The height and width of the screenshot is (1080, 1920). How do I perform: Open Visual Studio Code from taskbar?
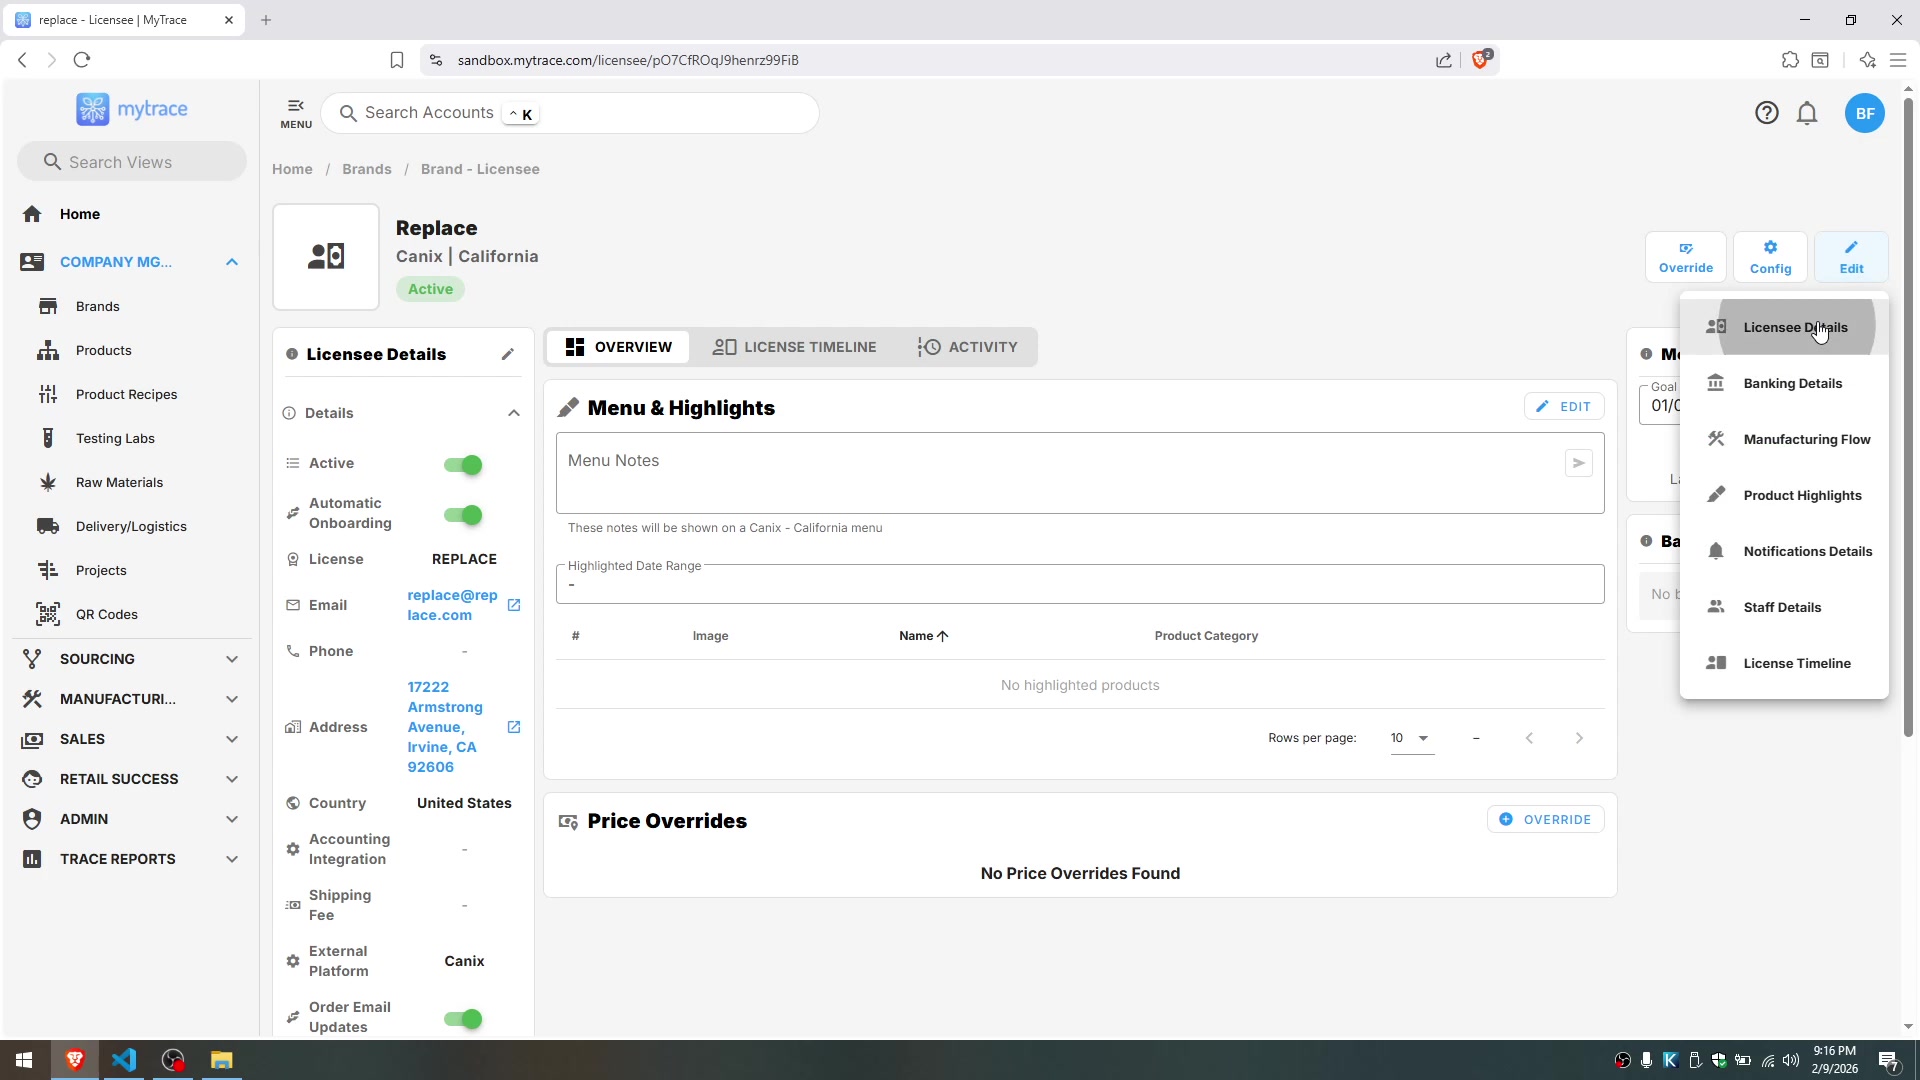[x=124, y=1060]
